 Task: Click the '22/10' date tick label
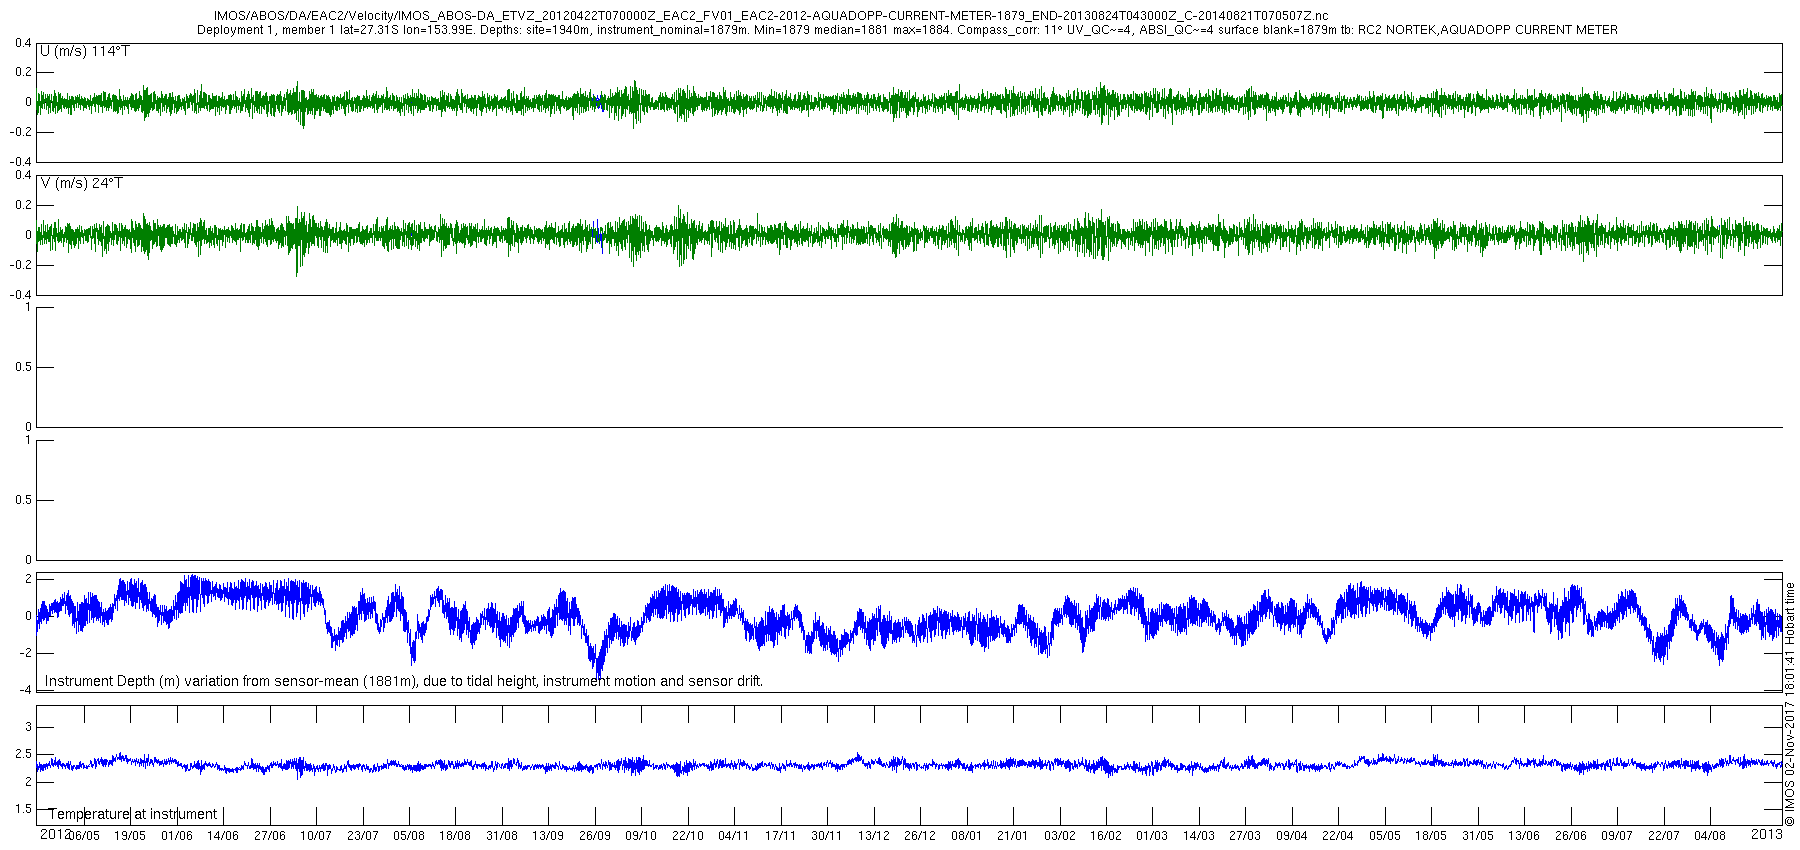coord(688,836)
